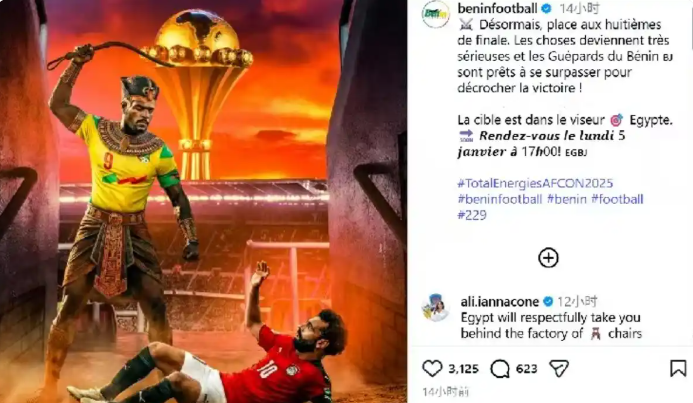
Task: Open comments via speech bubble icon
Action: click(500, 369)
